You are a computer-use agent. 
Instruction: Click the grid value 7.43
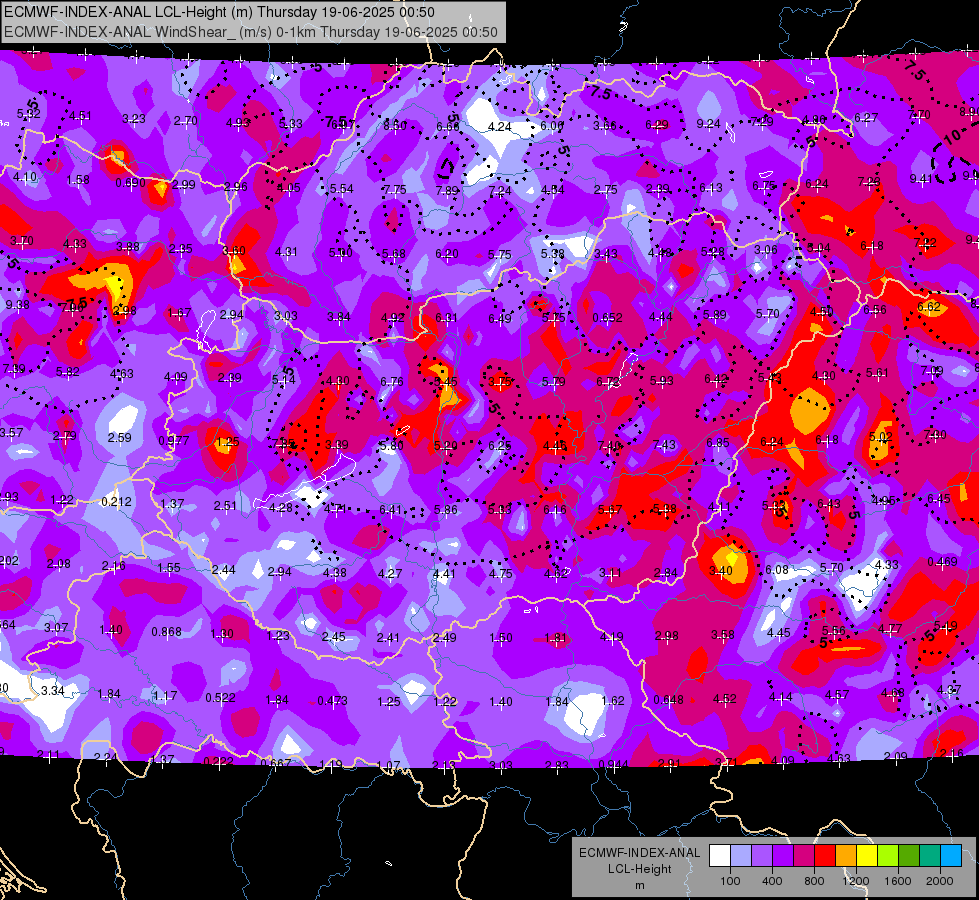[664, 444]
